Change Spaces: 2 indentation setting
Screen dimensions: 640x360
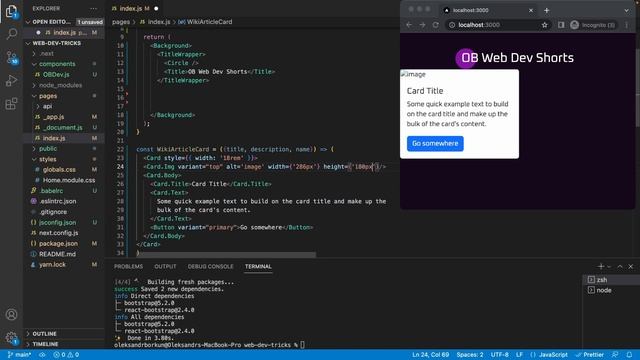tap(470, 355)
